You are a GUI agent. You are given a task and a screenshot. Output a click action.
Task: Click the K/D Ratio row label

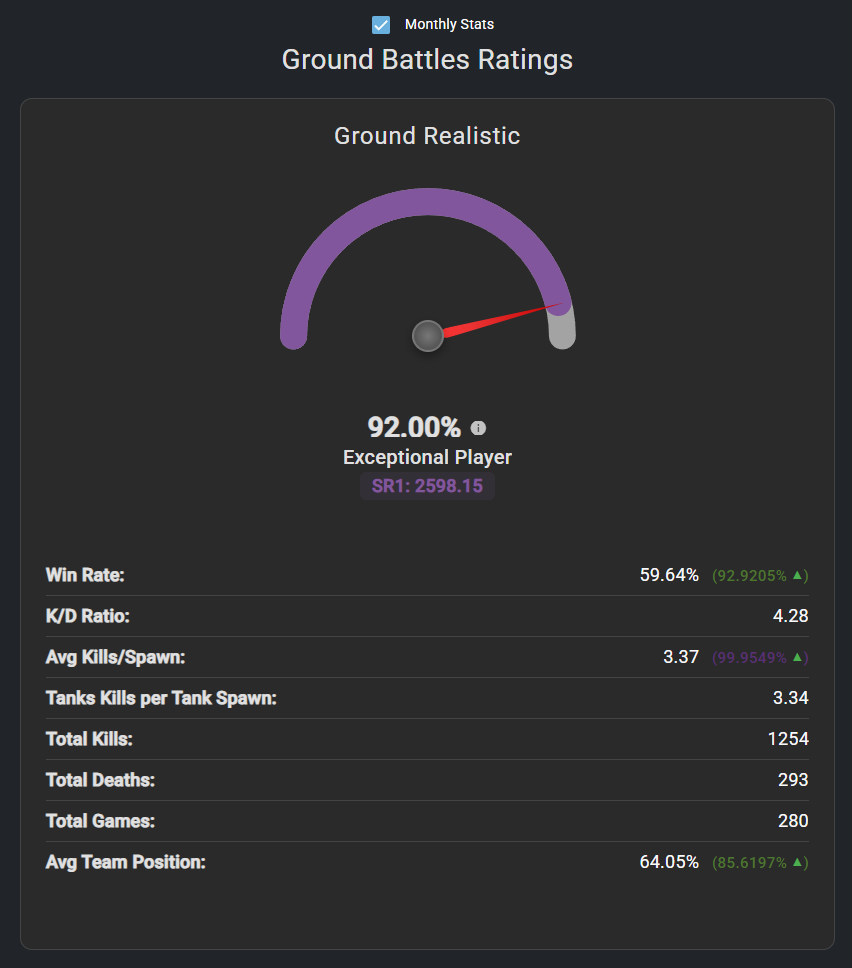[88, 616]
